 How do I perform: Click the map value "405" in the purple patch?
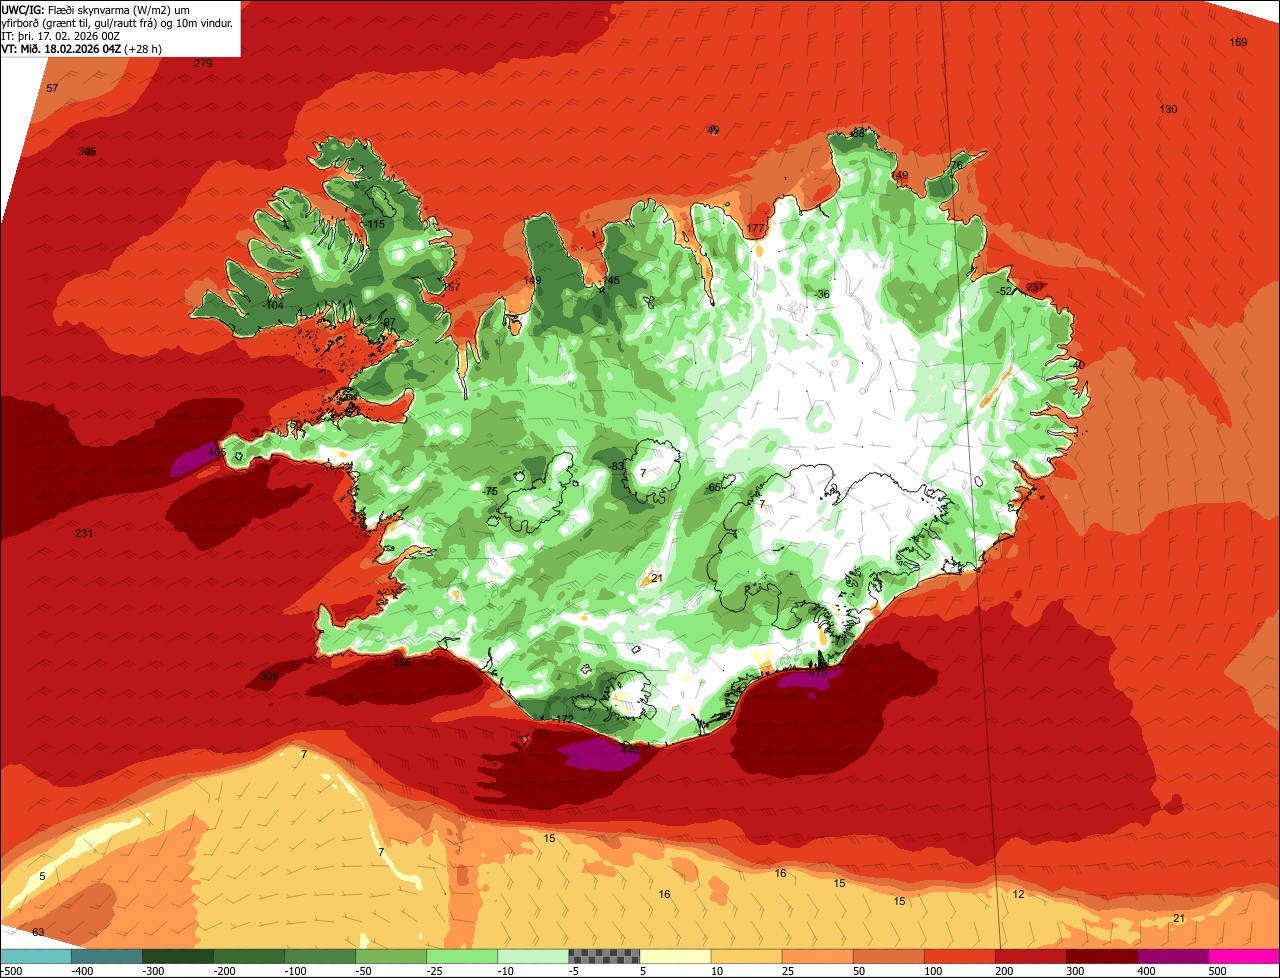[216, 453]
